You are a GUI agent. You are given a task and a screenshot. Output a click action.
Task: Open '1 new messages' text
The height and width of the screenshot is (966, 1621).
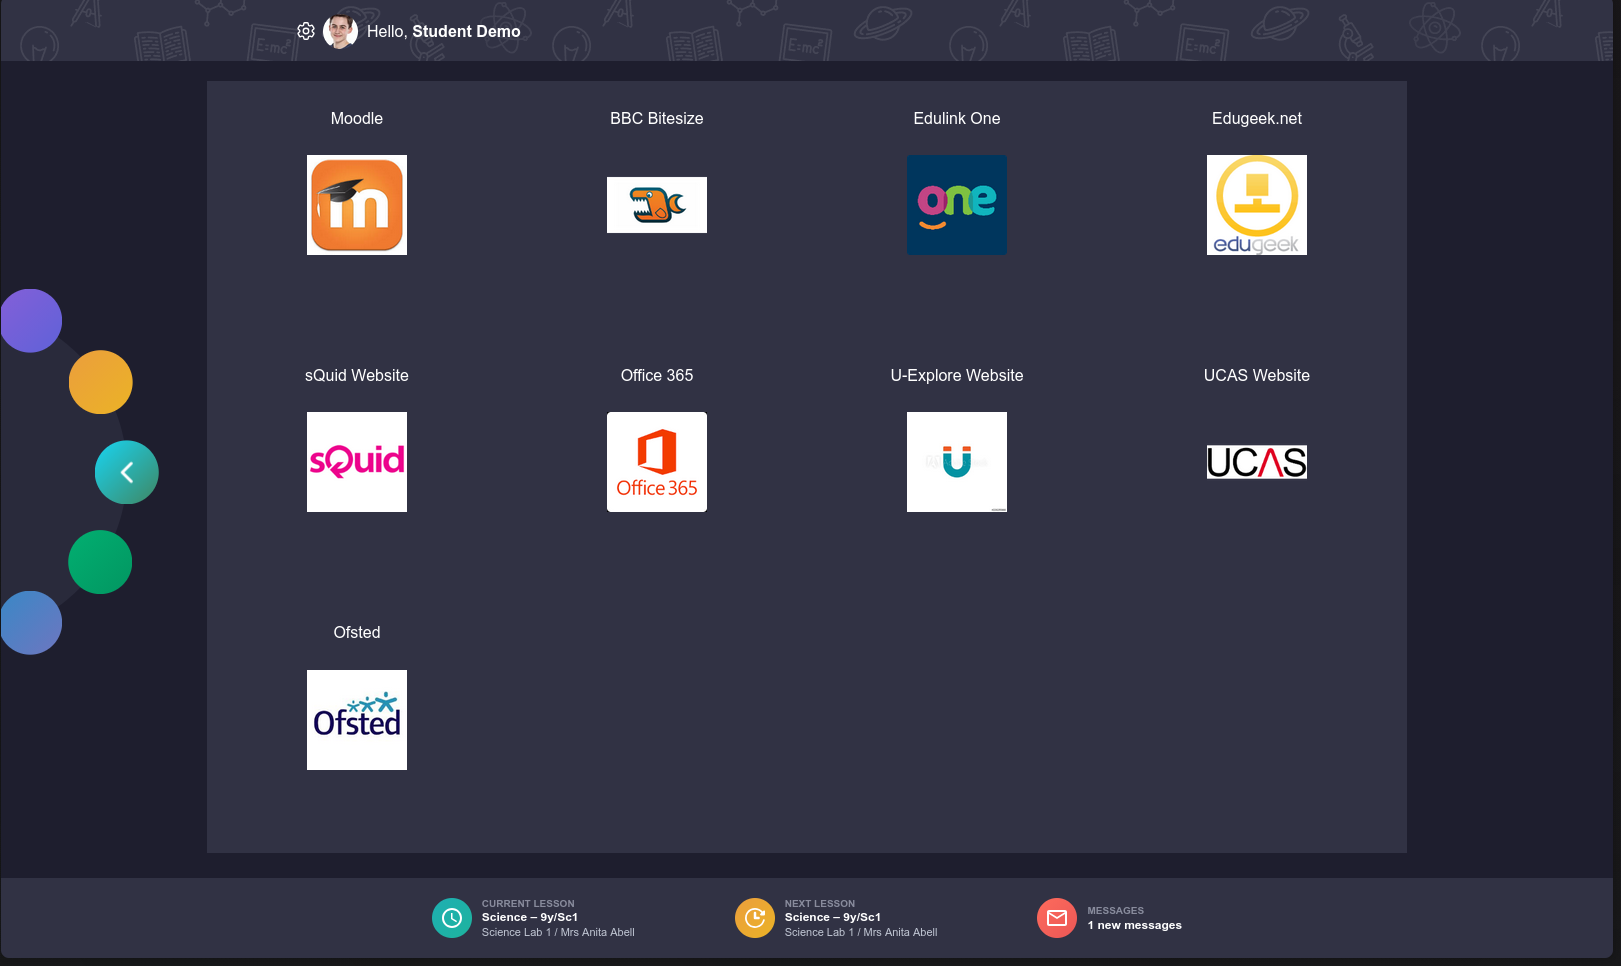[x=1135, y=925]
